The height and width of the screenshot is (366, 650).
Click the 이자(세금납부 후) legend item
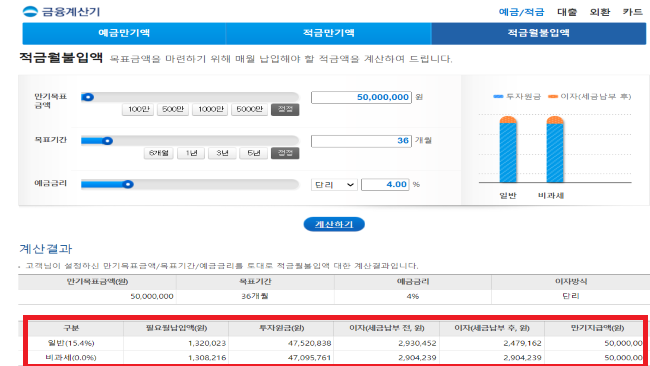[x=589, y=97]
